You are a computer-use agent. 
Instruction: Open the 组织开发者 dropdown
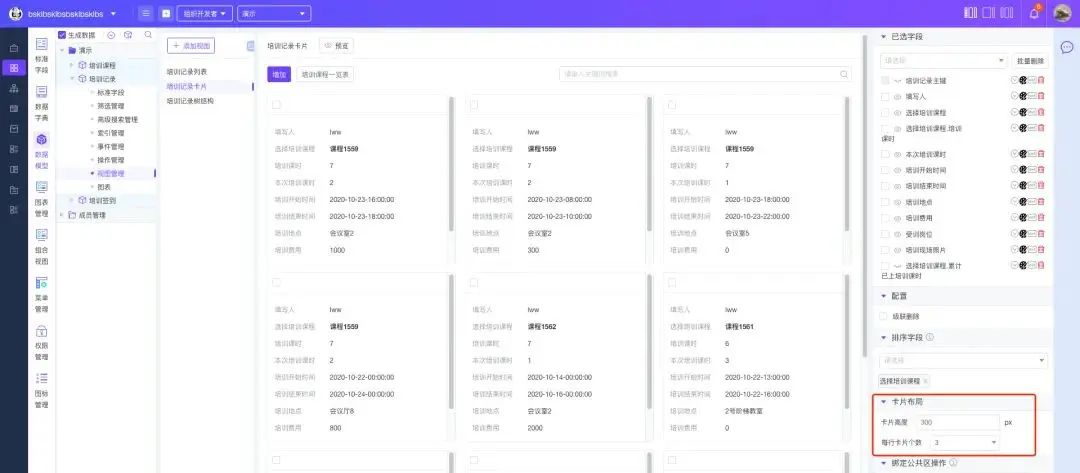[205, 14]
